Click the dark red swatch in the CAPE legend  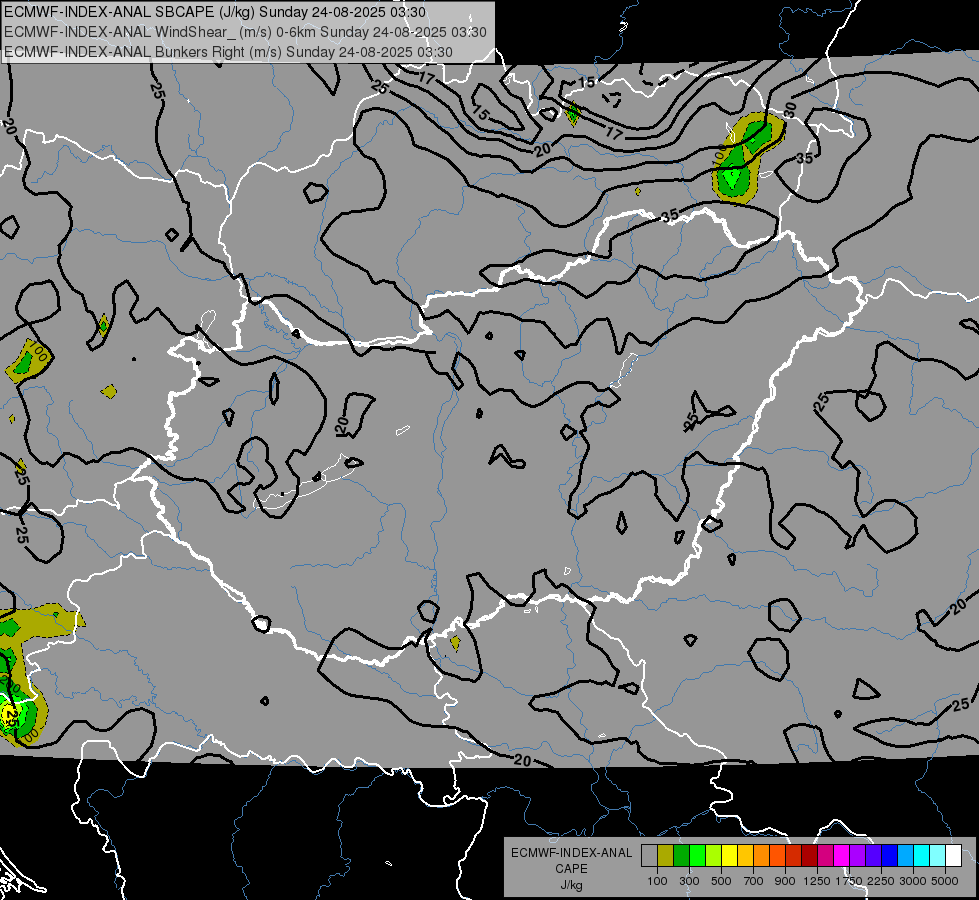pos(809,855)
